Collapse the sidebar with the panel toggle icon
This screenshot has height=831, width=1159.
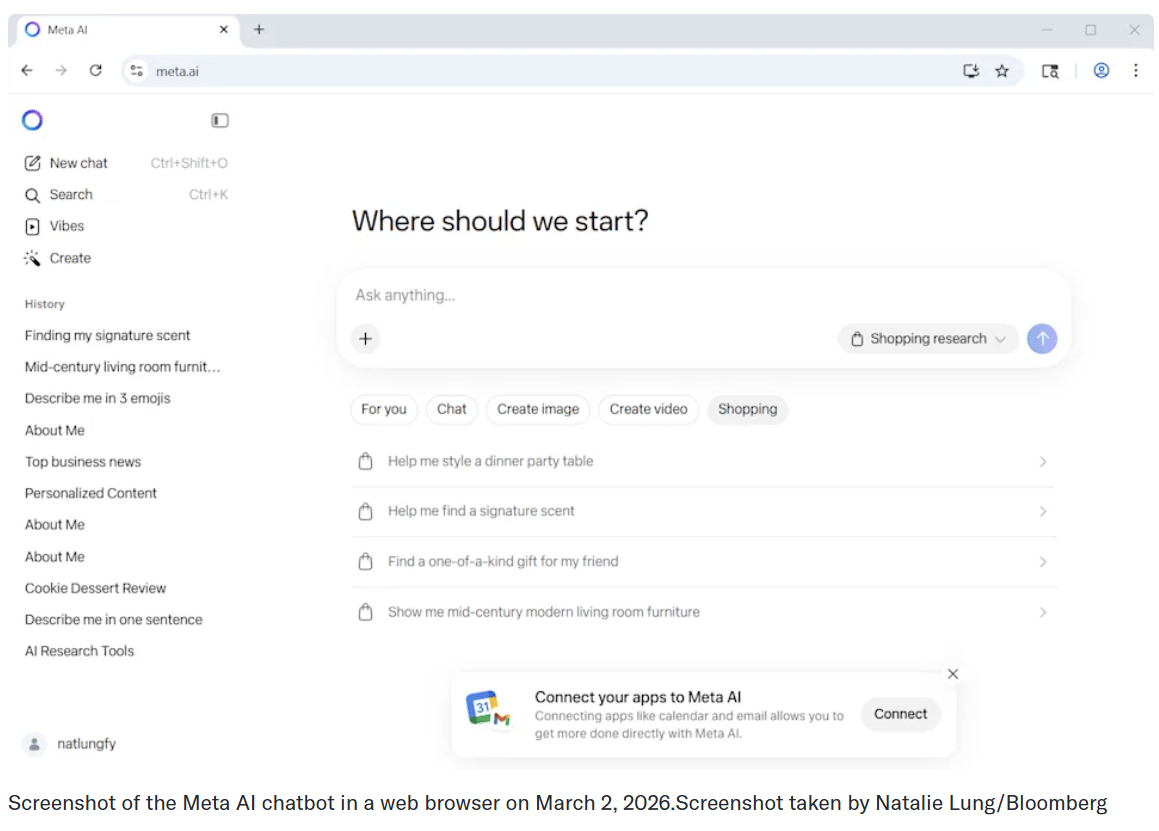coord(220,121)
